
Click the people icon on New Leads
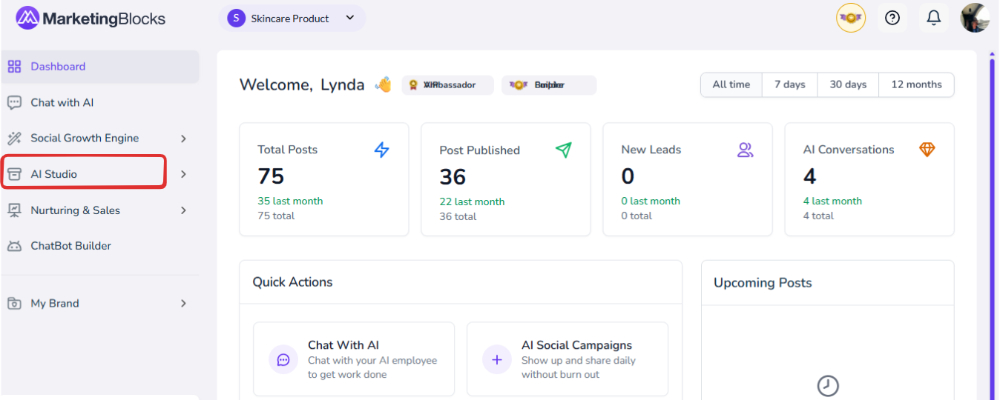[x=745, y=150]
